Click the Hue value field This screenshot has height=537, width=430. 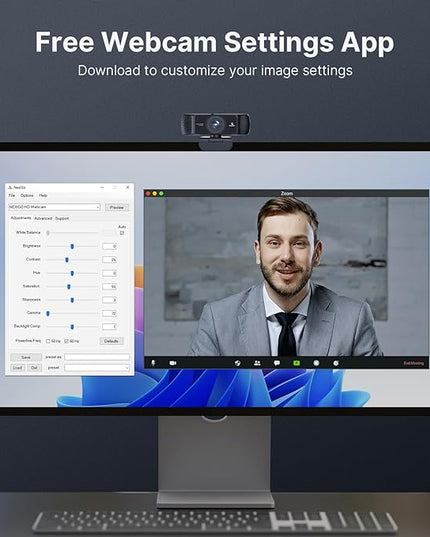pyautogui.click(x=110, y=273)
